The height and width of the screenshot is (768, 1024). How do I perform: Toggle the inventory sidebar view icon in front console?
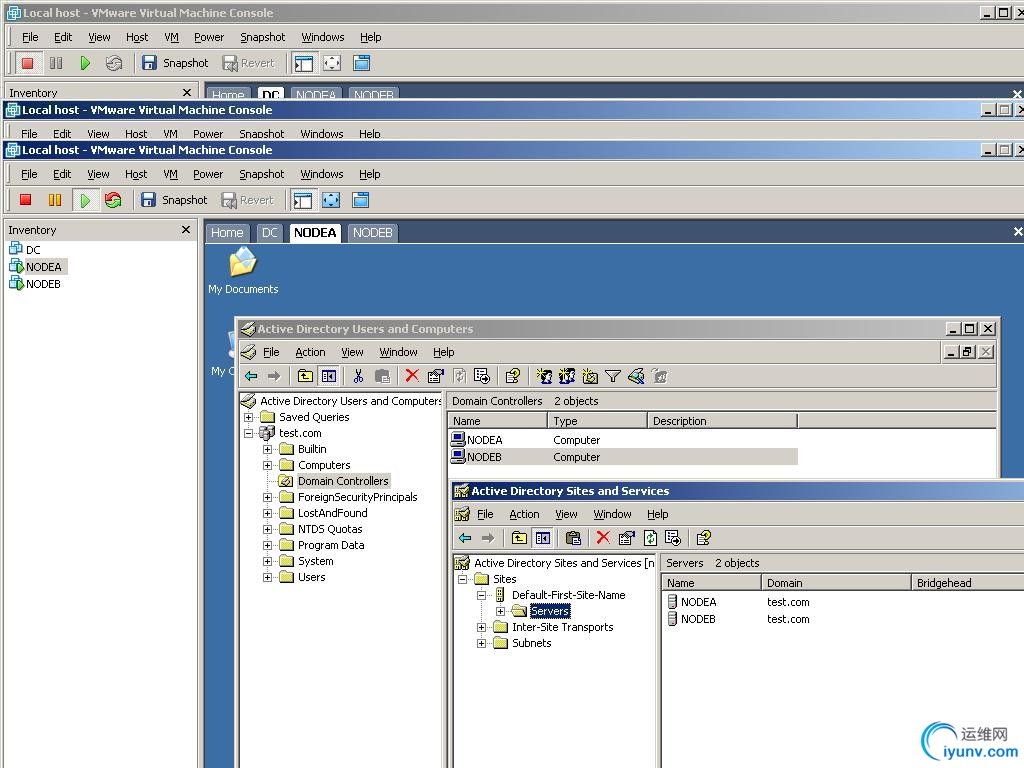pyautogui.click(x=303, y=200)
